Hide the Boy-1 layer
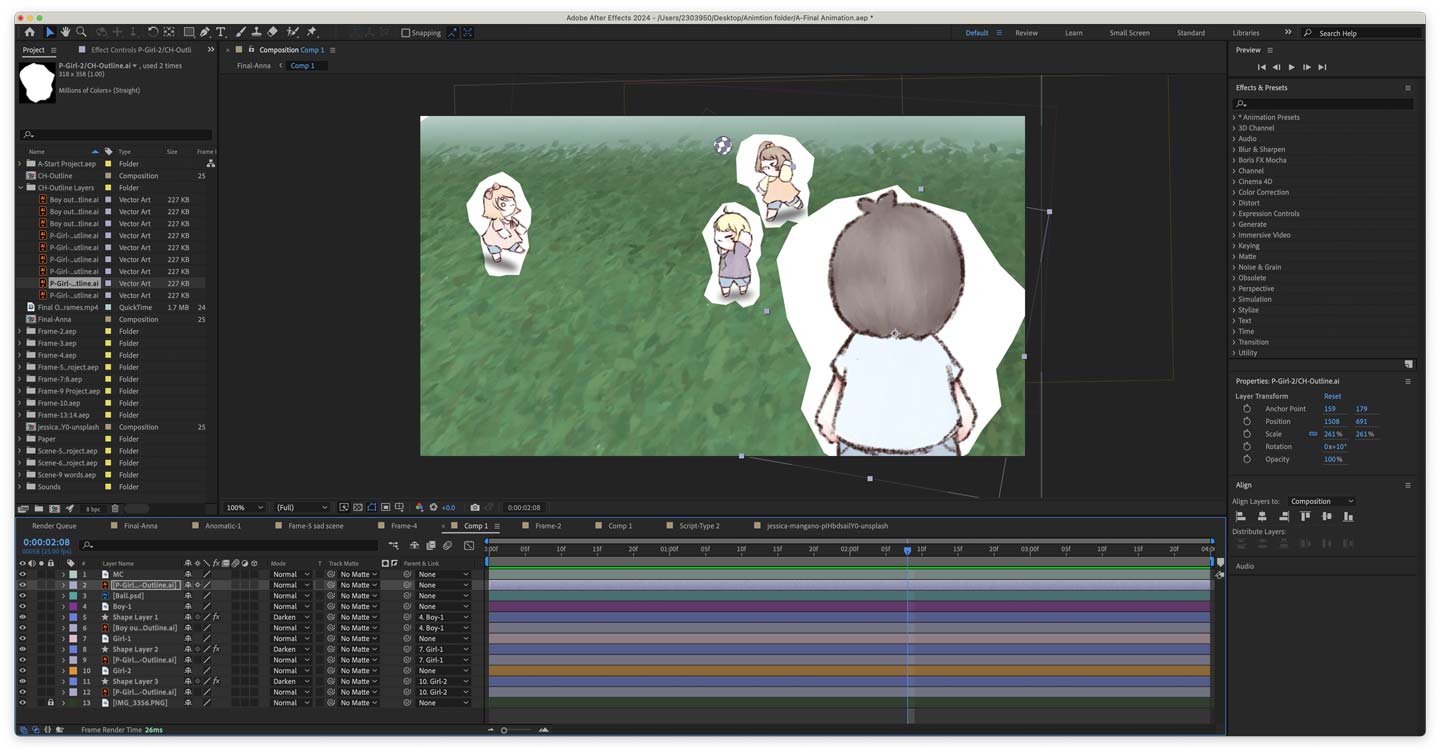1440x753 pixels. 22,606
